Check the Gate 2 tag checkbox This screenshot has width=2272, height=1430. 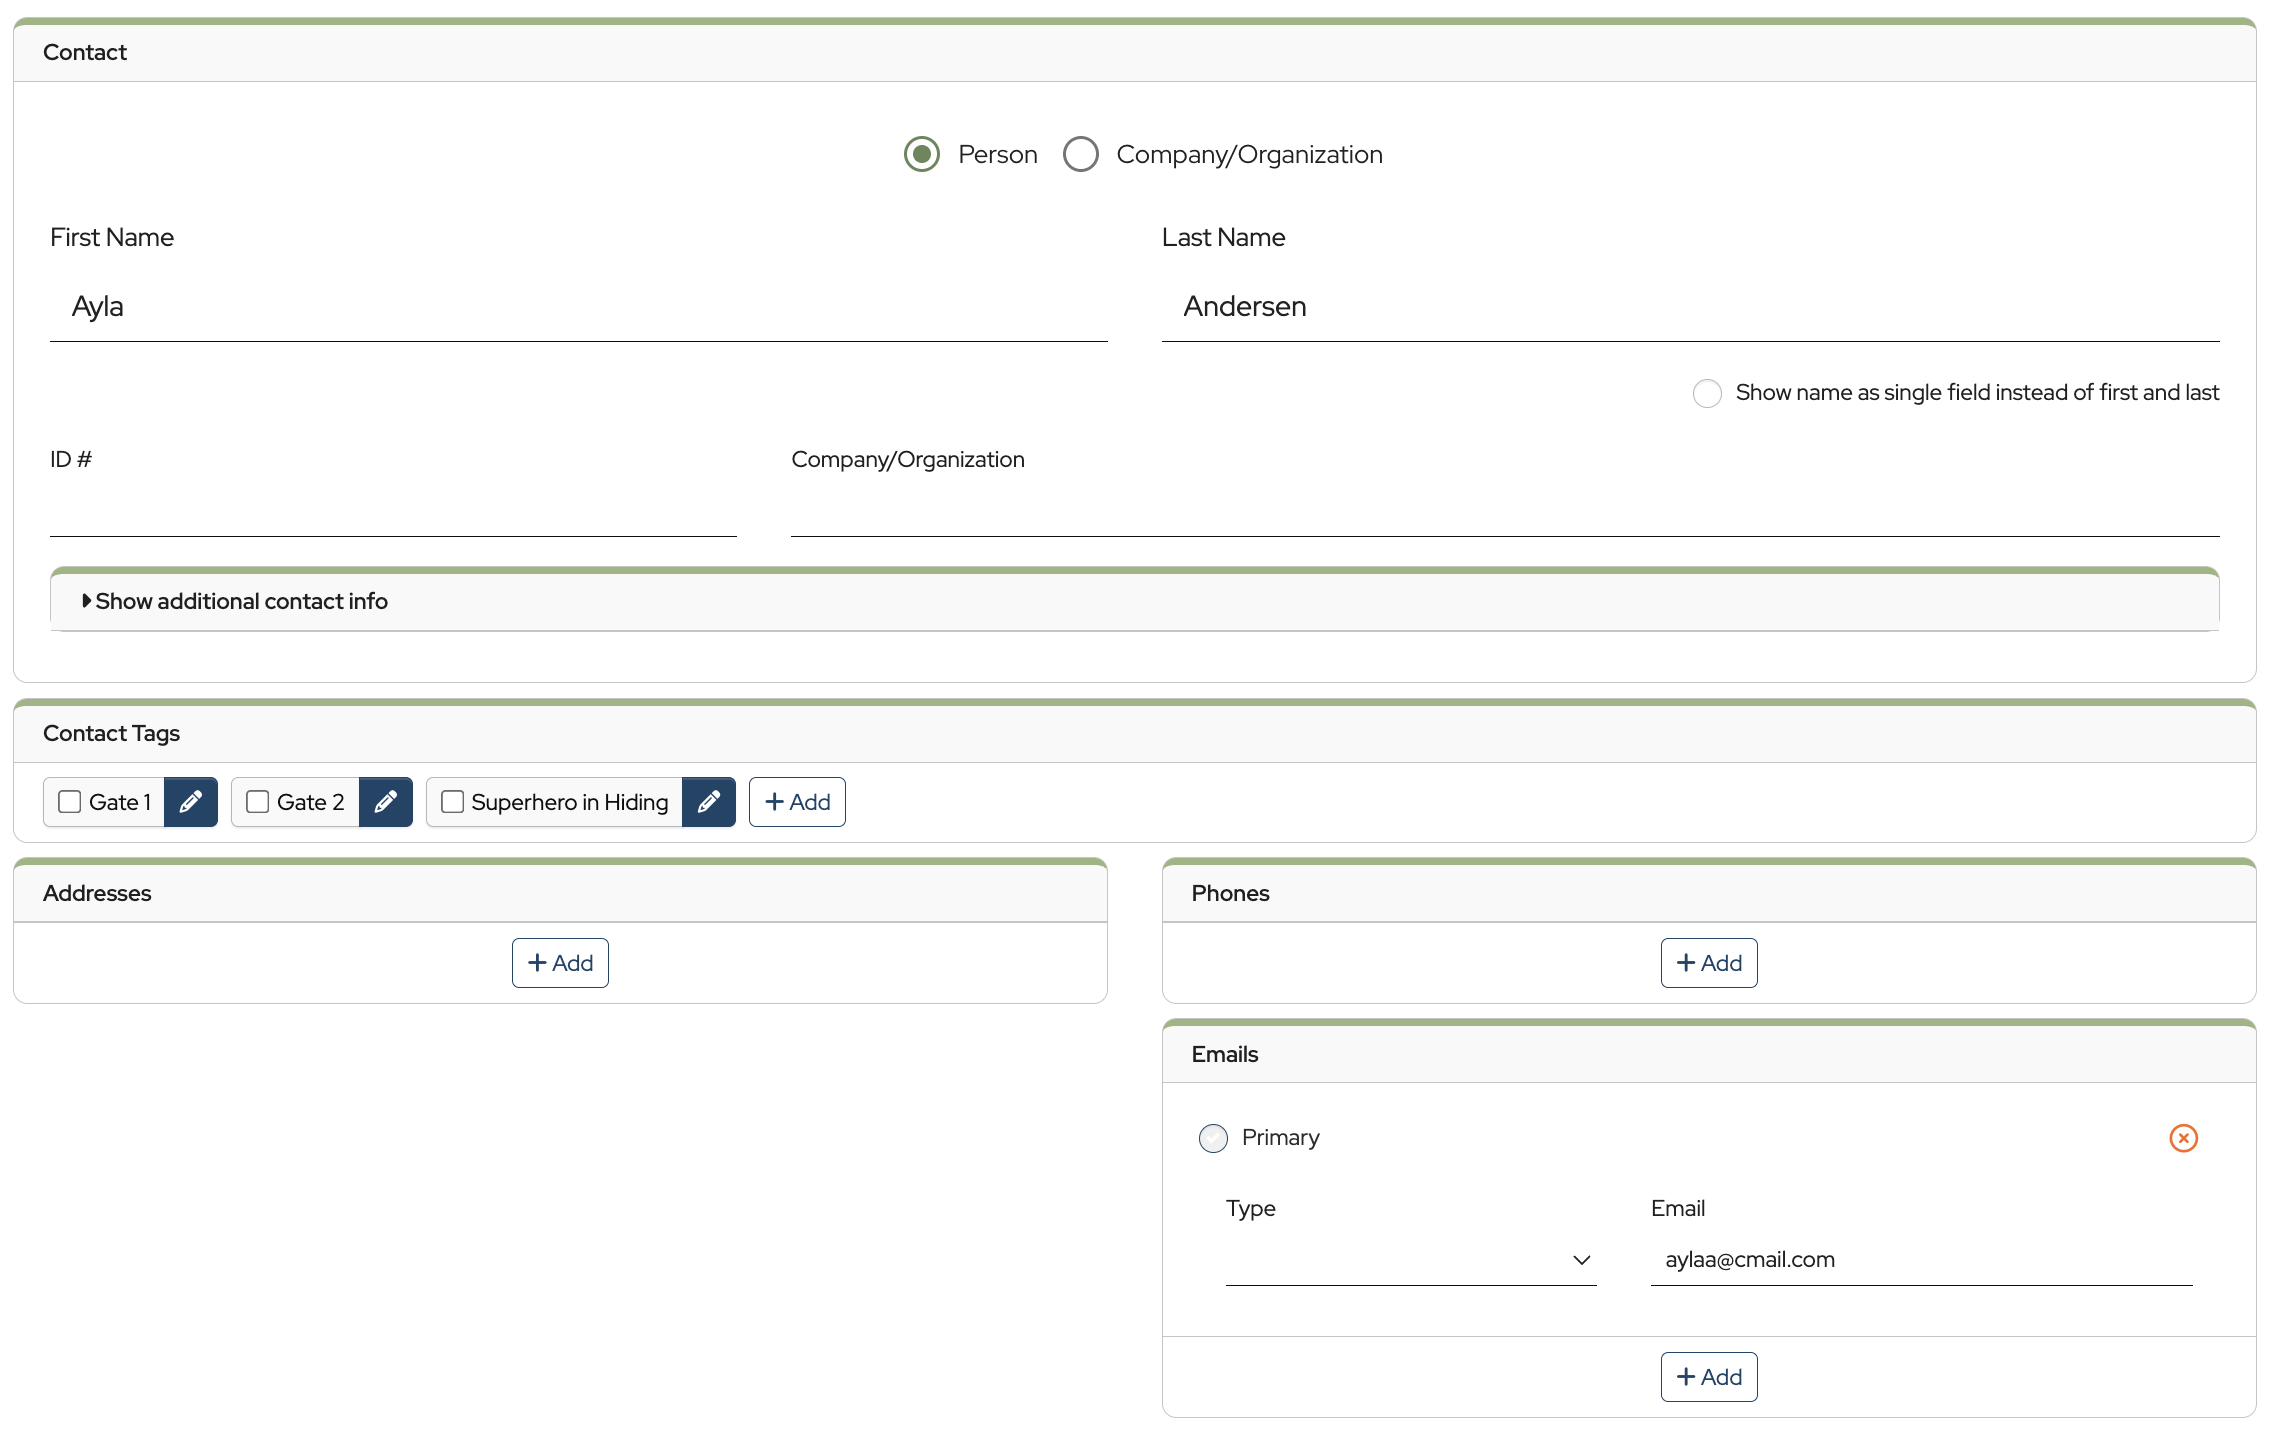click(258, 802)
